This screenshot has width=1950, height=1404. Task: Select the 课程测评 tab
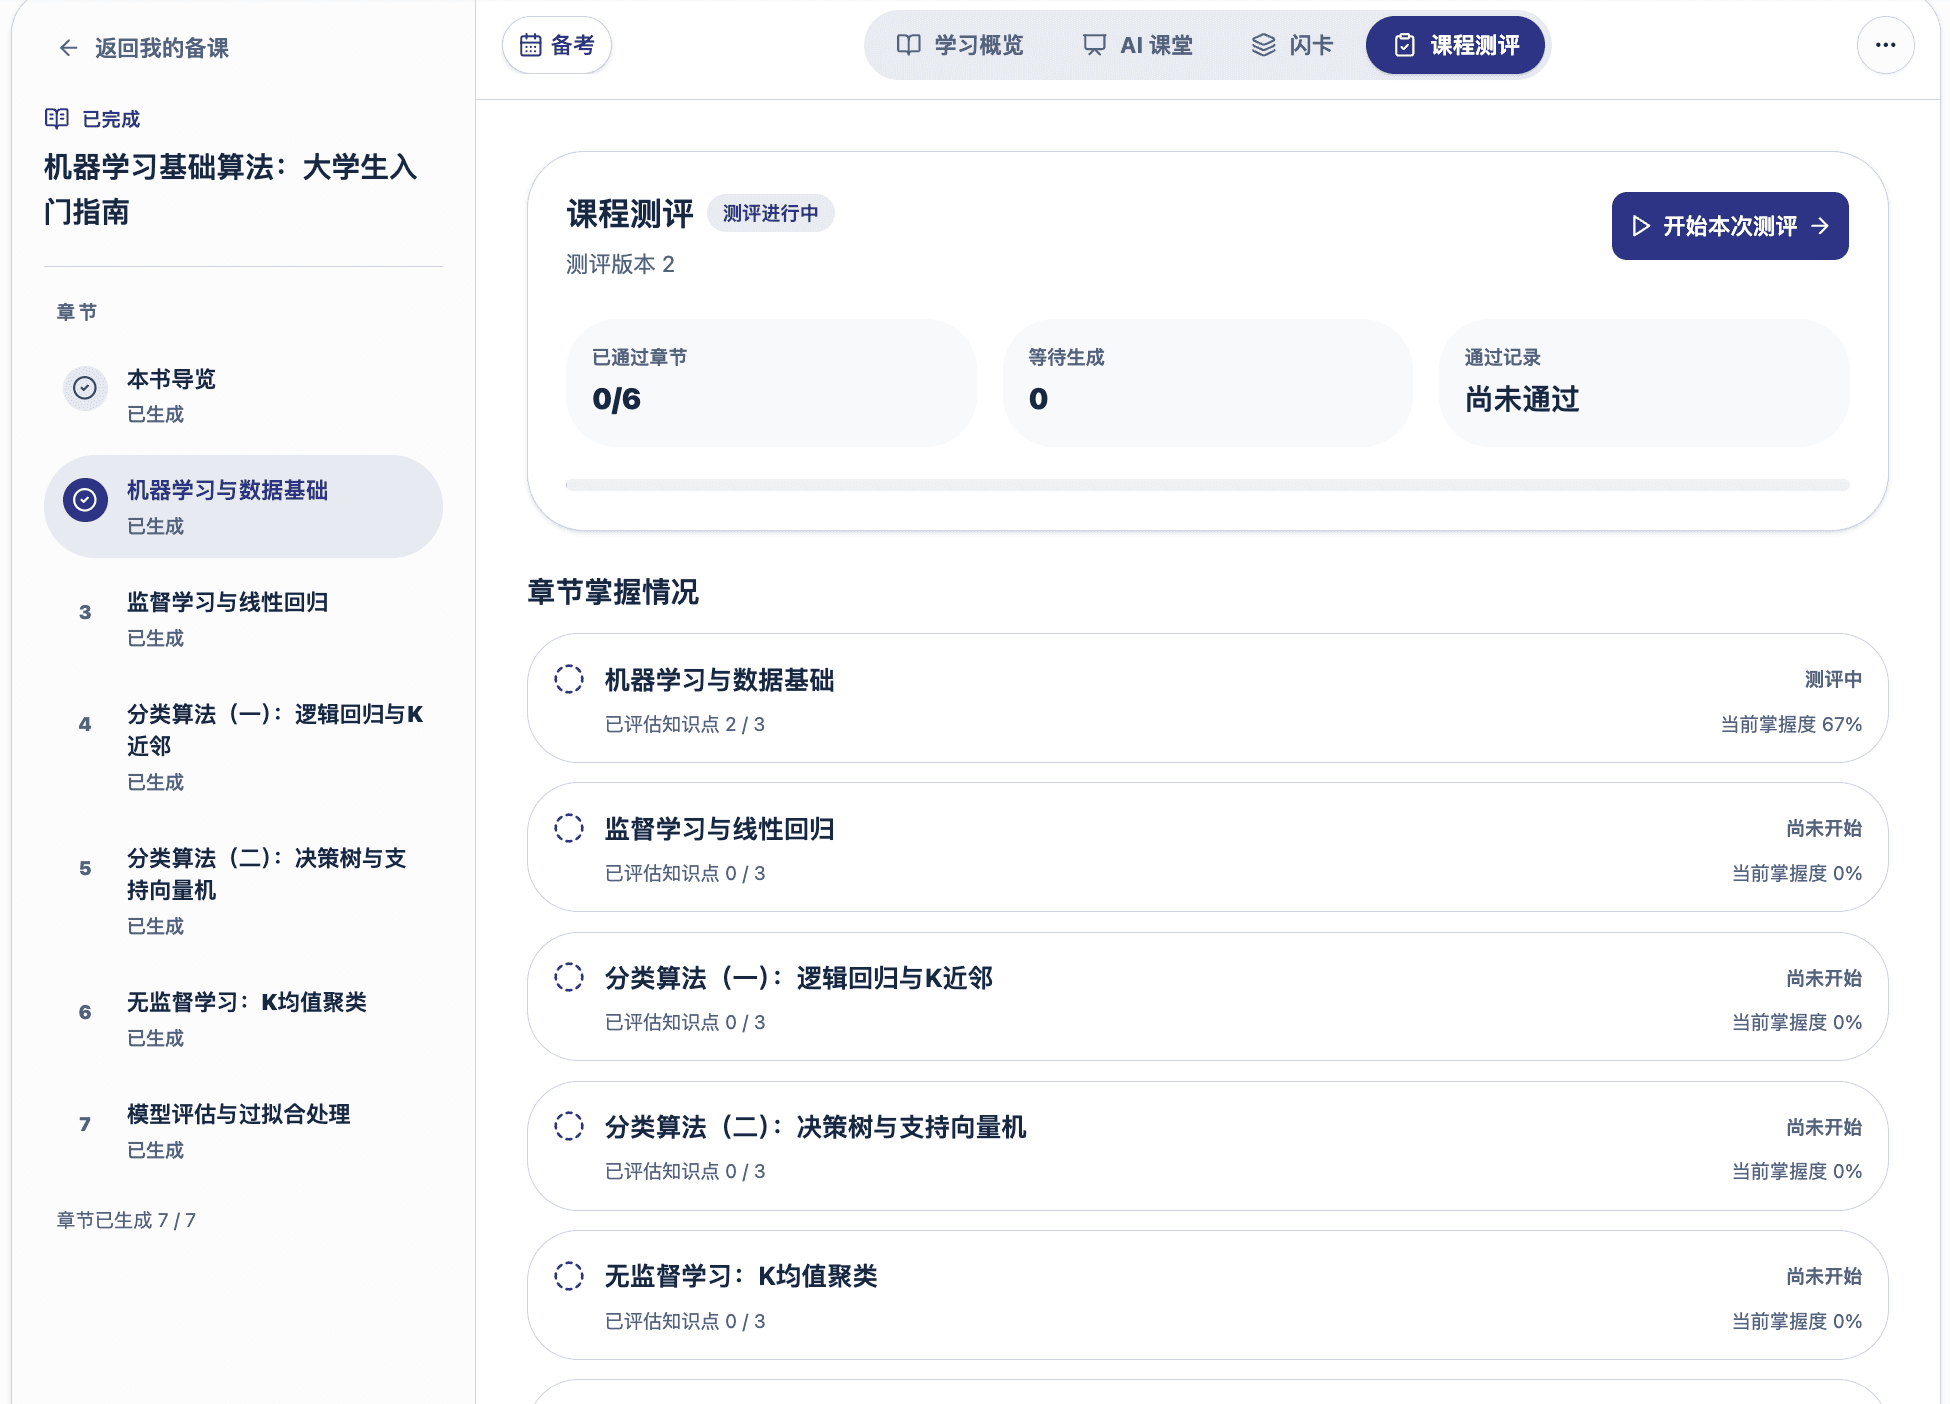point(1456,45)
